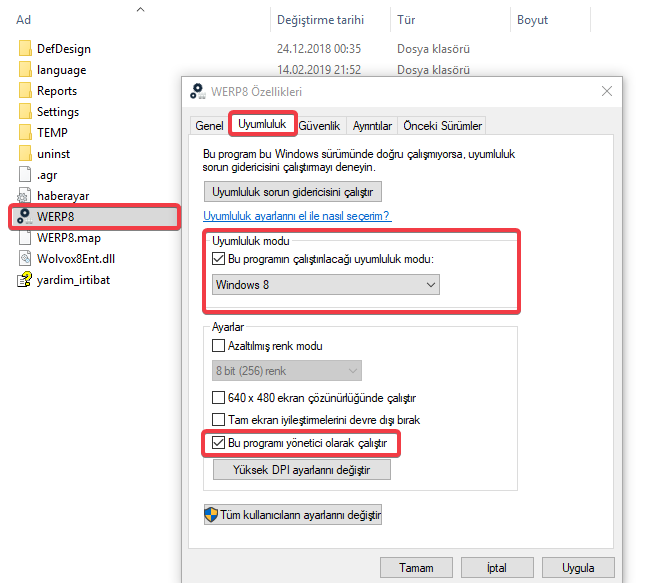The width and height of the screenshot is (671, 583).
Task: Switch to the Güvenlik tab
Action: click(319, 126)
